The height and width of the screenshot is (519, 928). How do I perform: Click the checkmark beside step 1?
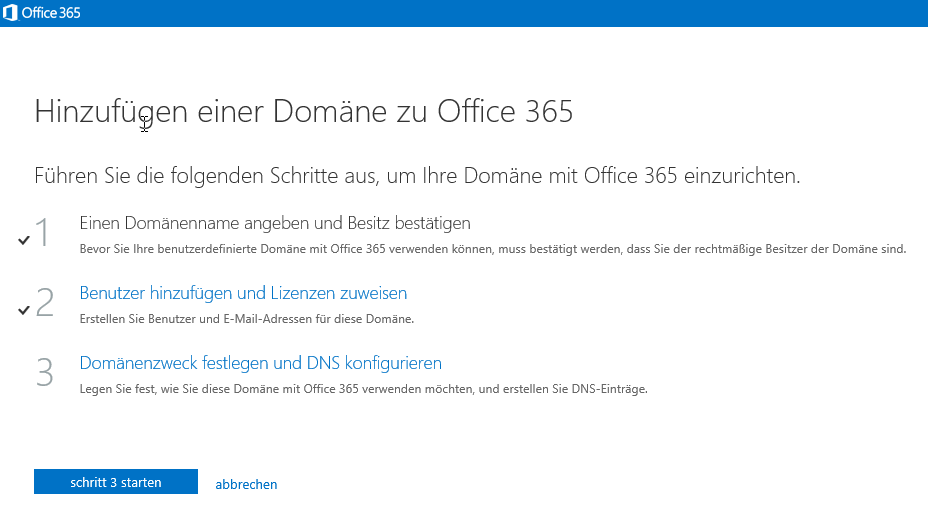[x=23, y=240]
